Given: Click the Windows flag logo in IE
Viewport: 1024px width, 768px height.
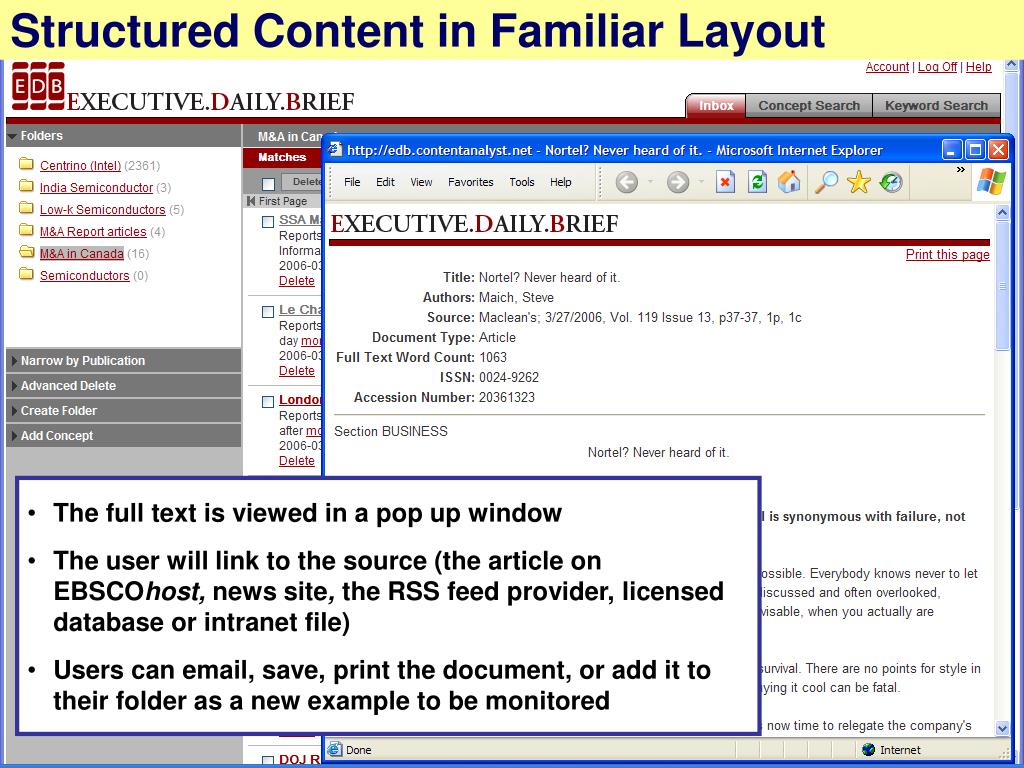Looking at the screenshot, I should [x=991, y=181].
